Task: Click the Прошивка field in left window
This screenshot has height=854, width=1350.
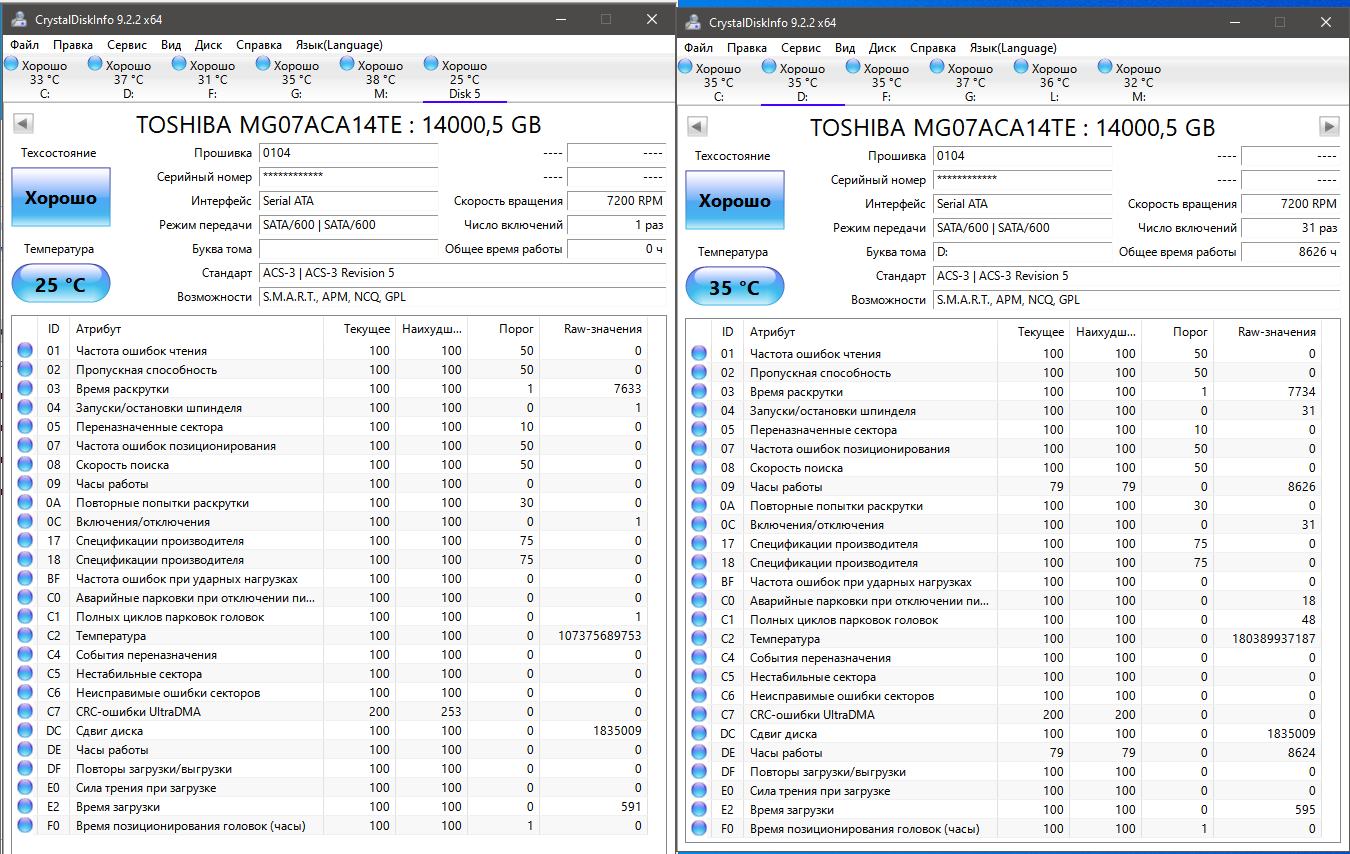Action: (x=348, y=153)
